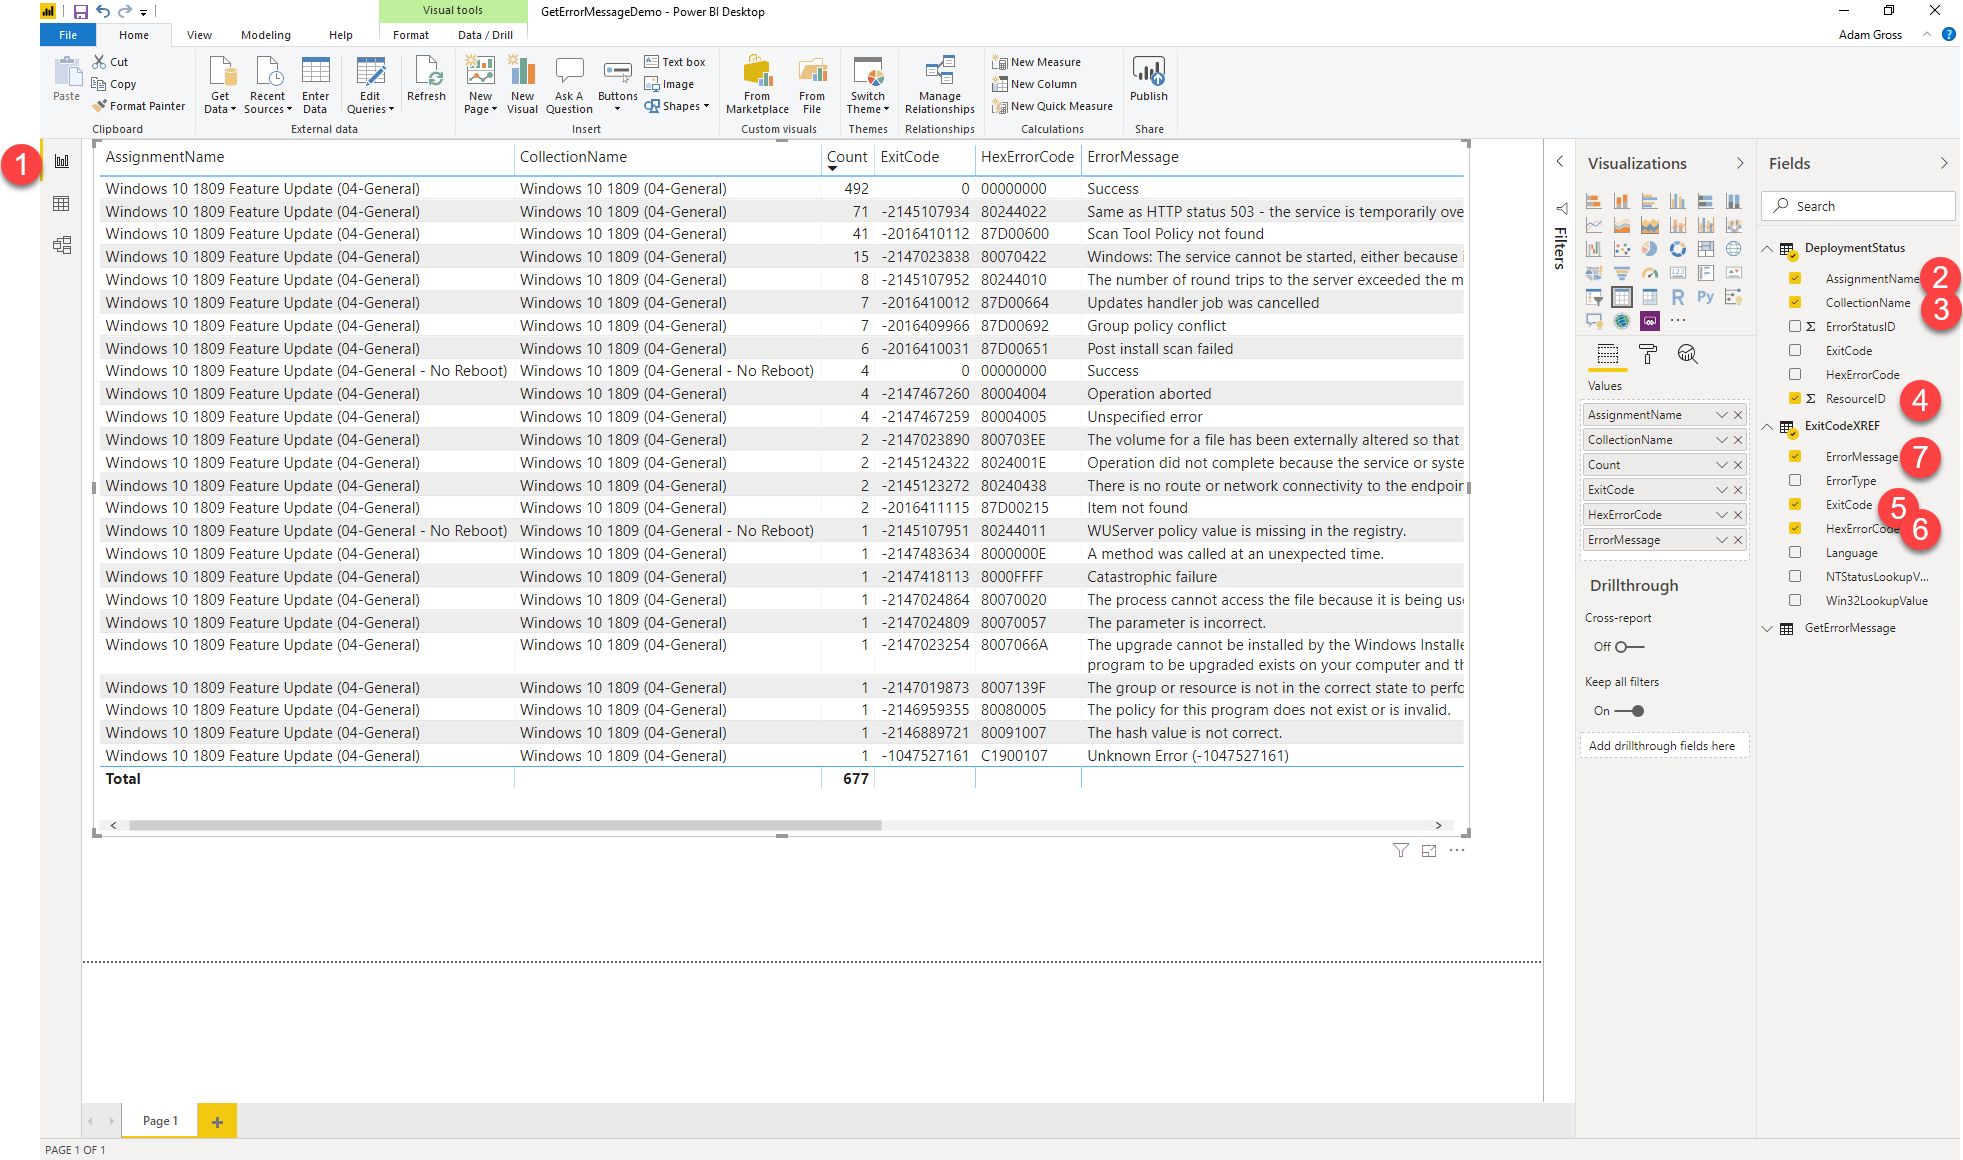
Task: Open the Data / Drill tab
Action: pyautogui.click(x=485, y=35)
